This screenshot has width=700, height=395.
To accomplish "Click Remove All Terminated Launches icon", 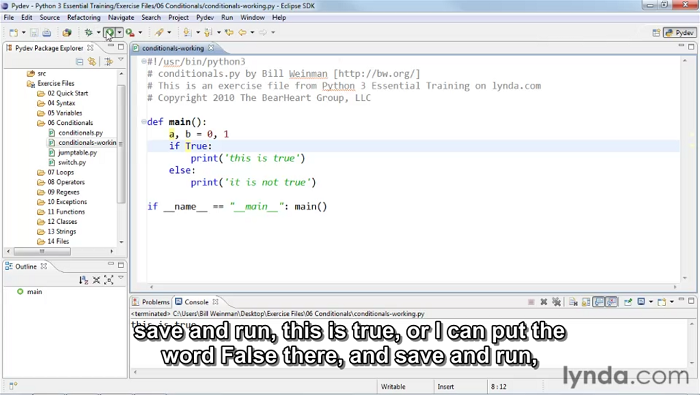I will (x=556, y=302).
